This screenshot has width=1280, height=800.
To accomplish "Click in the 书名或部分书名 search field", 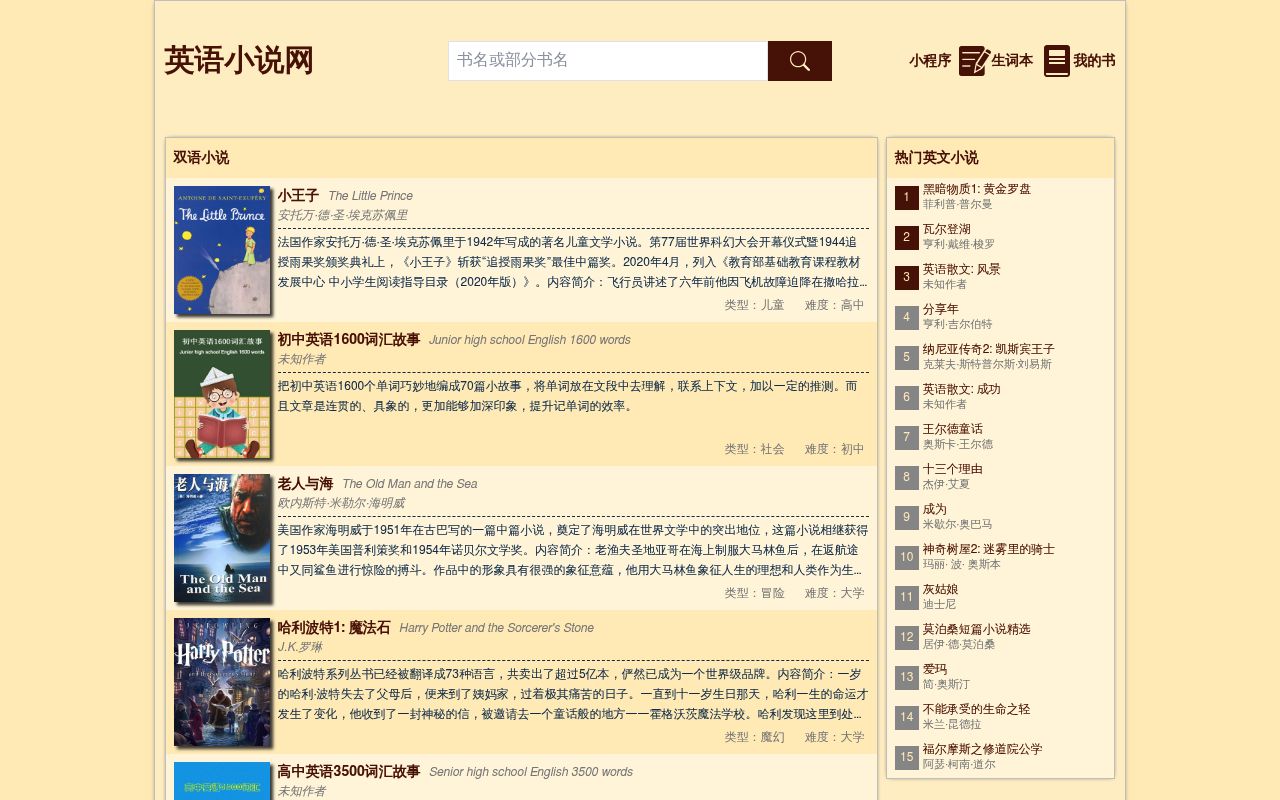I will [x=608, y=61].
